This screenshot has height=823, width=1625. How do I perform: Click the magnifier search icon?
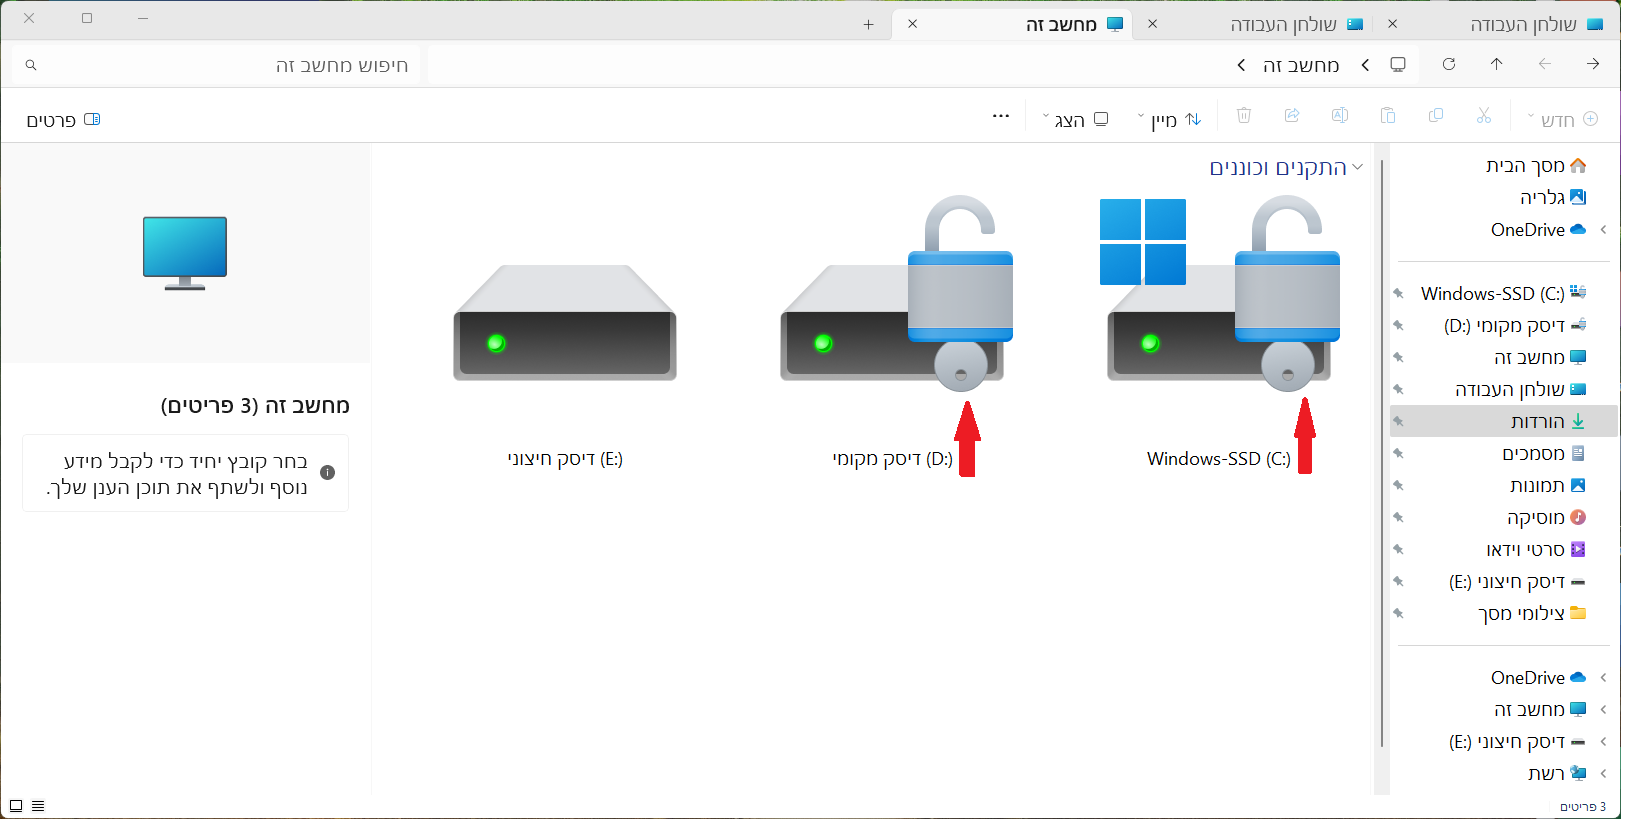[x=31, y=65]
